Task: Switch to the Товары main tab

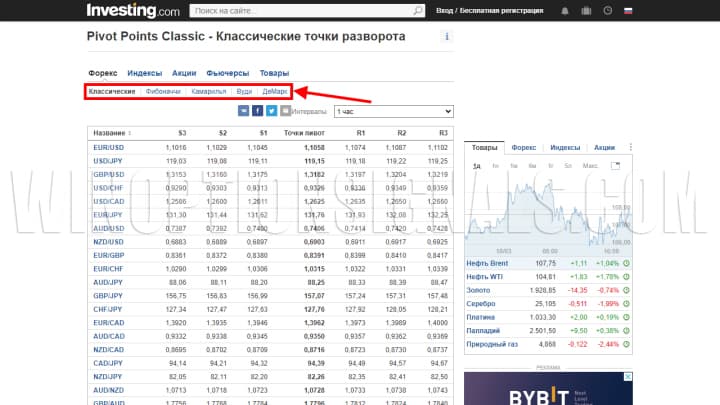Action: [x=274, y=73]
